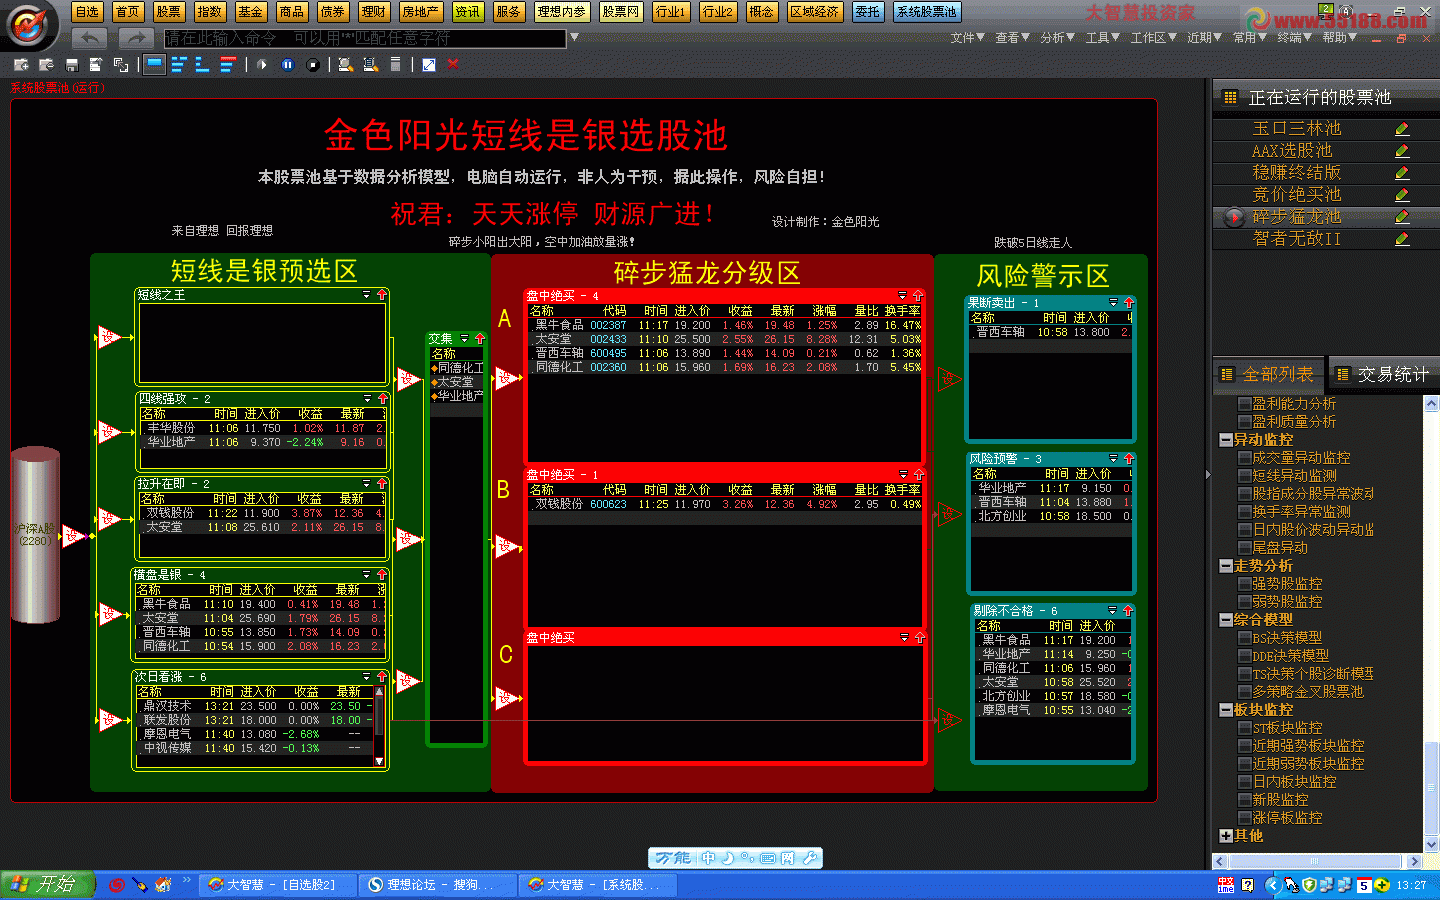The height and width of the screenshot is (900, 1440).
Task: Click the vertical scrollbar of the list panel
Action: [1431, 624]
